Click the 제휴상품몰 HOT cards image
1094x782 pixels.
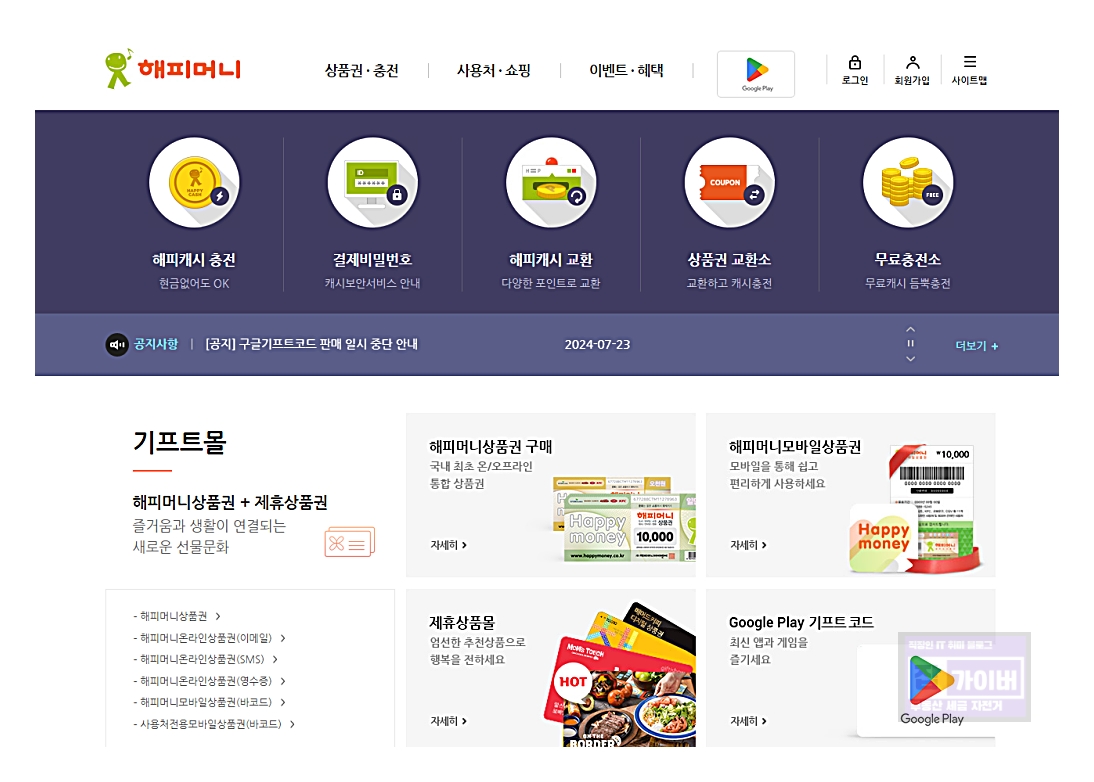click(x=620, y=675)
